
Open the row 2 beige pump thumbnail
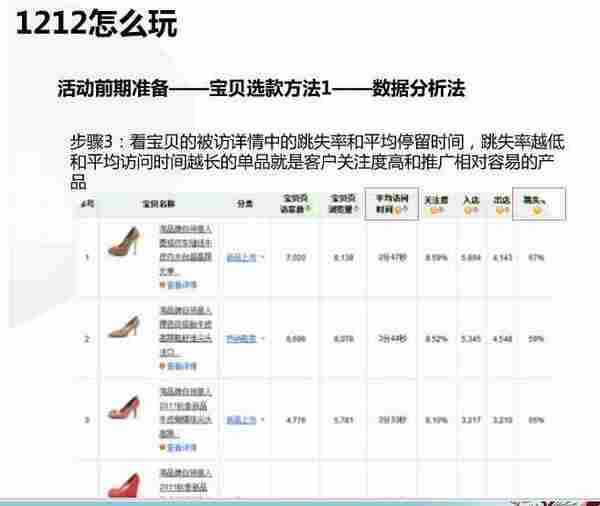point(124,326)
